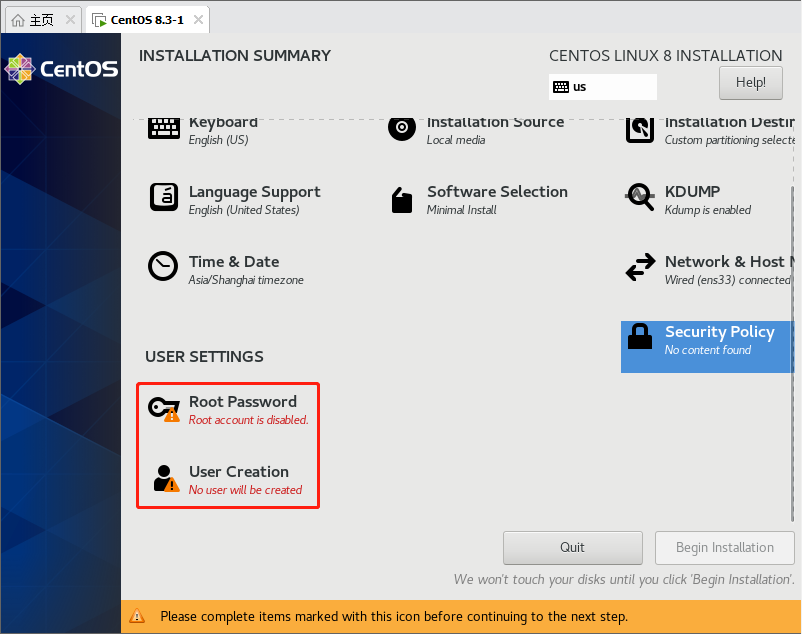802x634 pixels.
Task: Open the Root Password setting
Action: (228, 410)
